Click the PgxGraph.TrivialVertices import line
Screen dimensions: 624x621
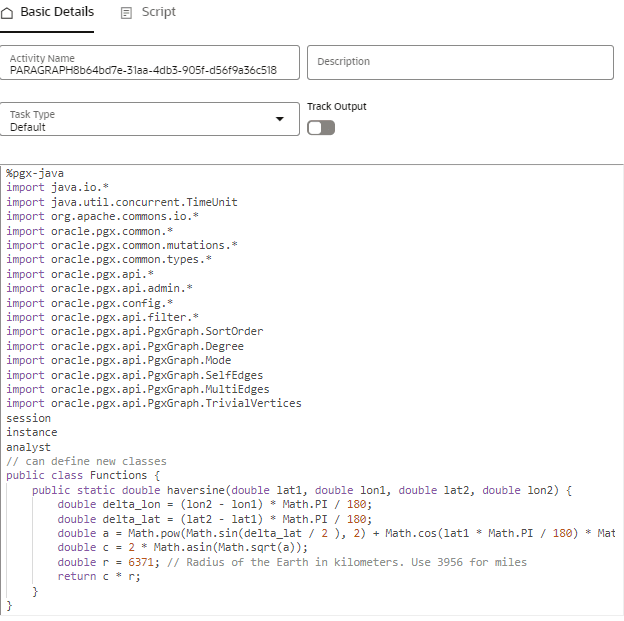[154, 404]
